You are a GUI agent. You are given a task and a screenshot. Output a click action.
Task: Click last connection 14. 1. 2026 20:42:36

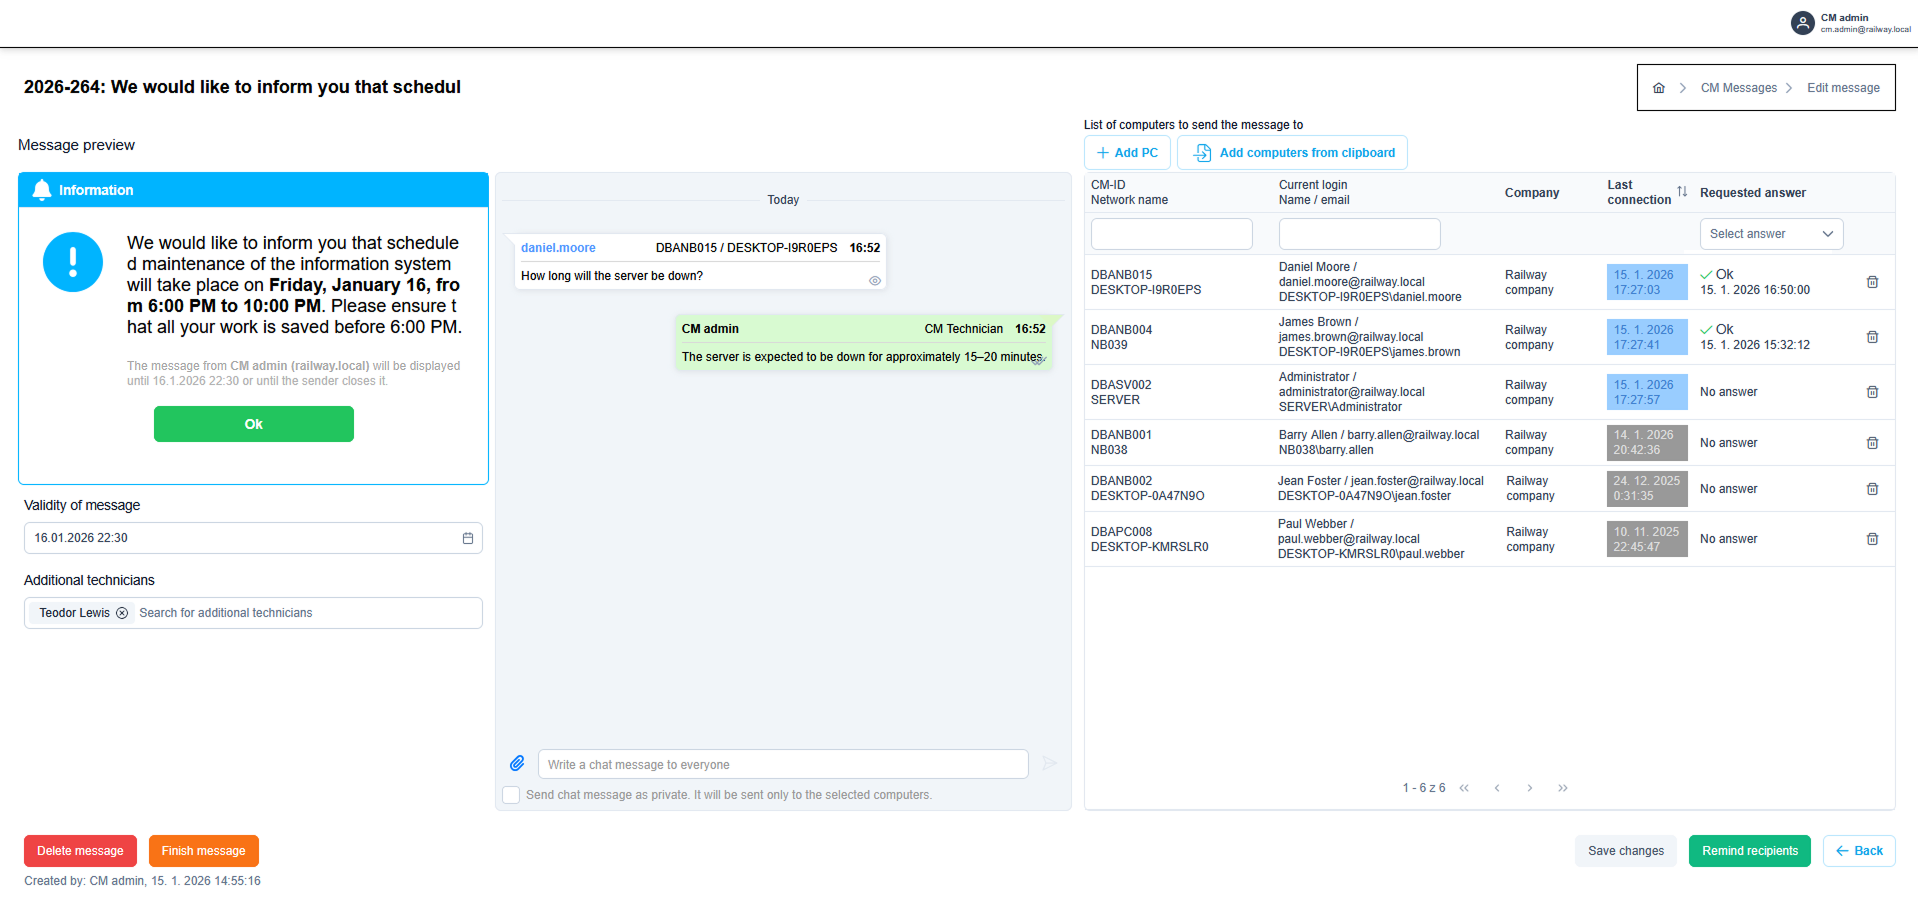pos(1647,443)
